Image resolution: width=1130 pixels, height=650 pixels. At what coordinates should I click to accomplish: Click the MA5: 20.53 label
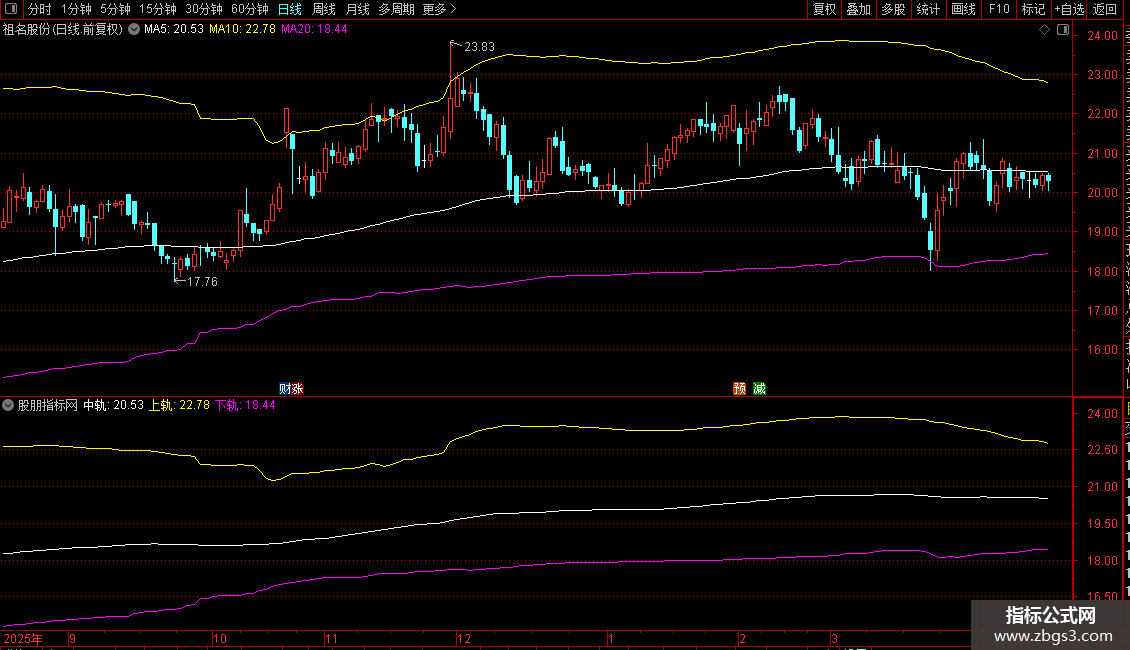pos(174,30)
